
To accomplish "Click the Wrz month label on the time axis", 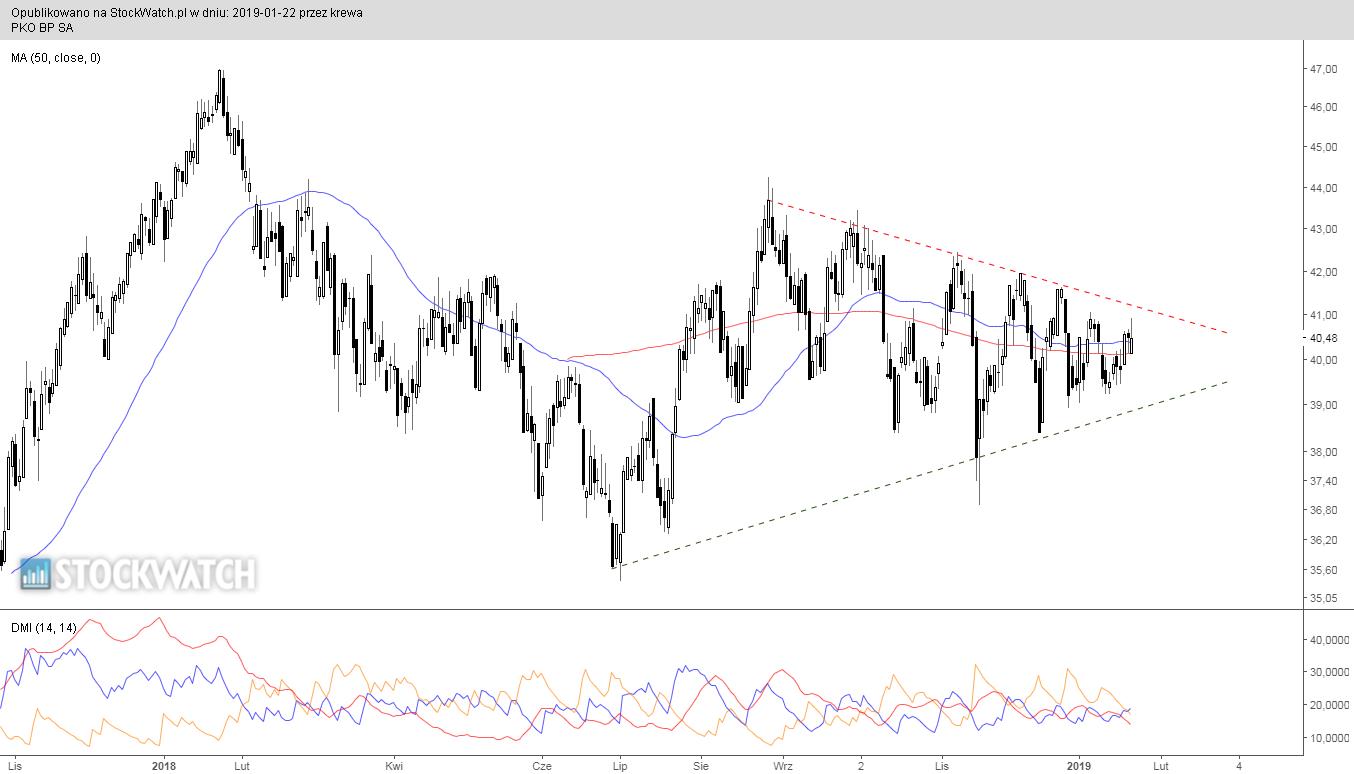I will [x=783, y=766].
